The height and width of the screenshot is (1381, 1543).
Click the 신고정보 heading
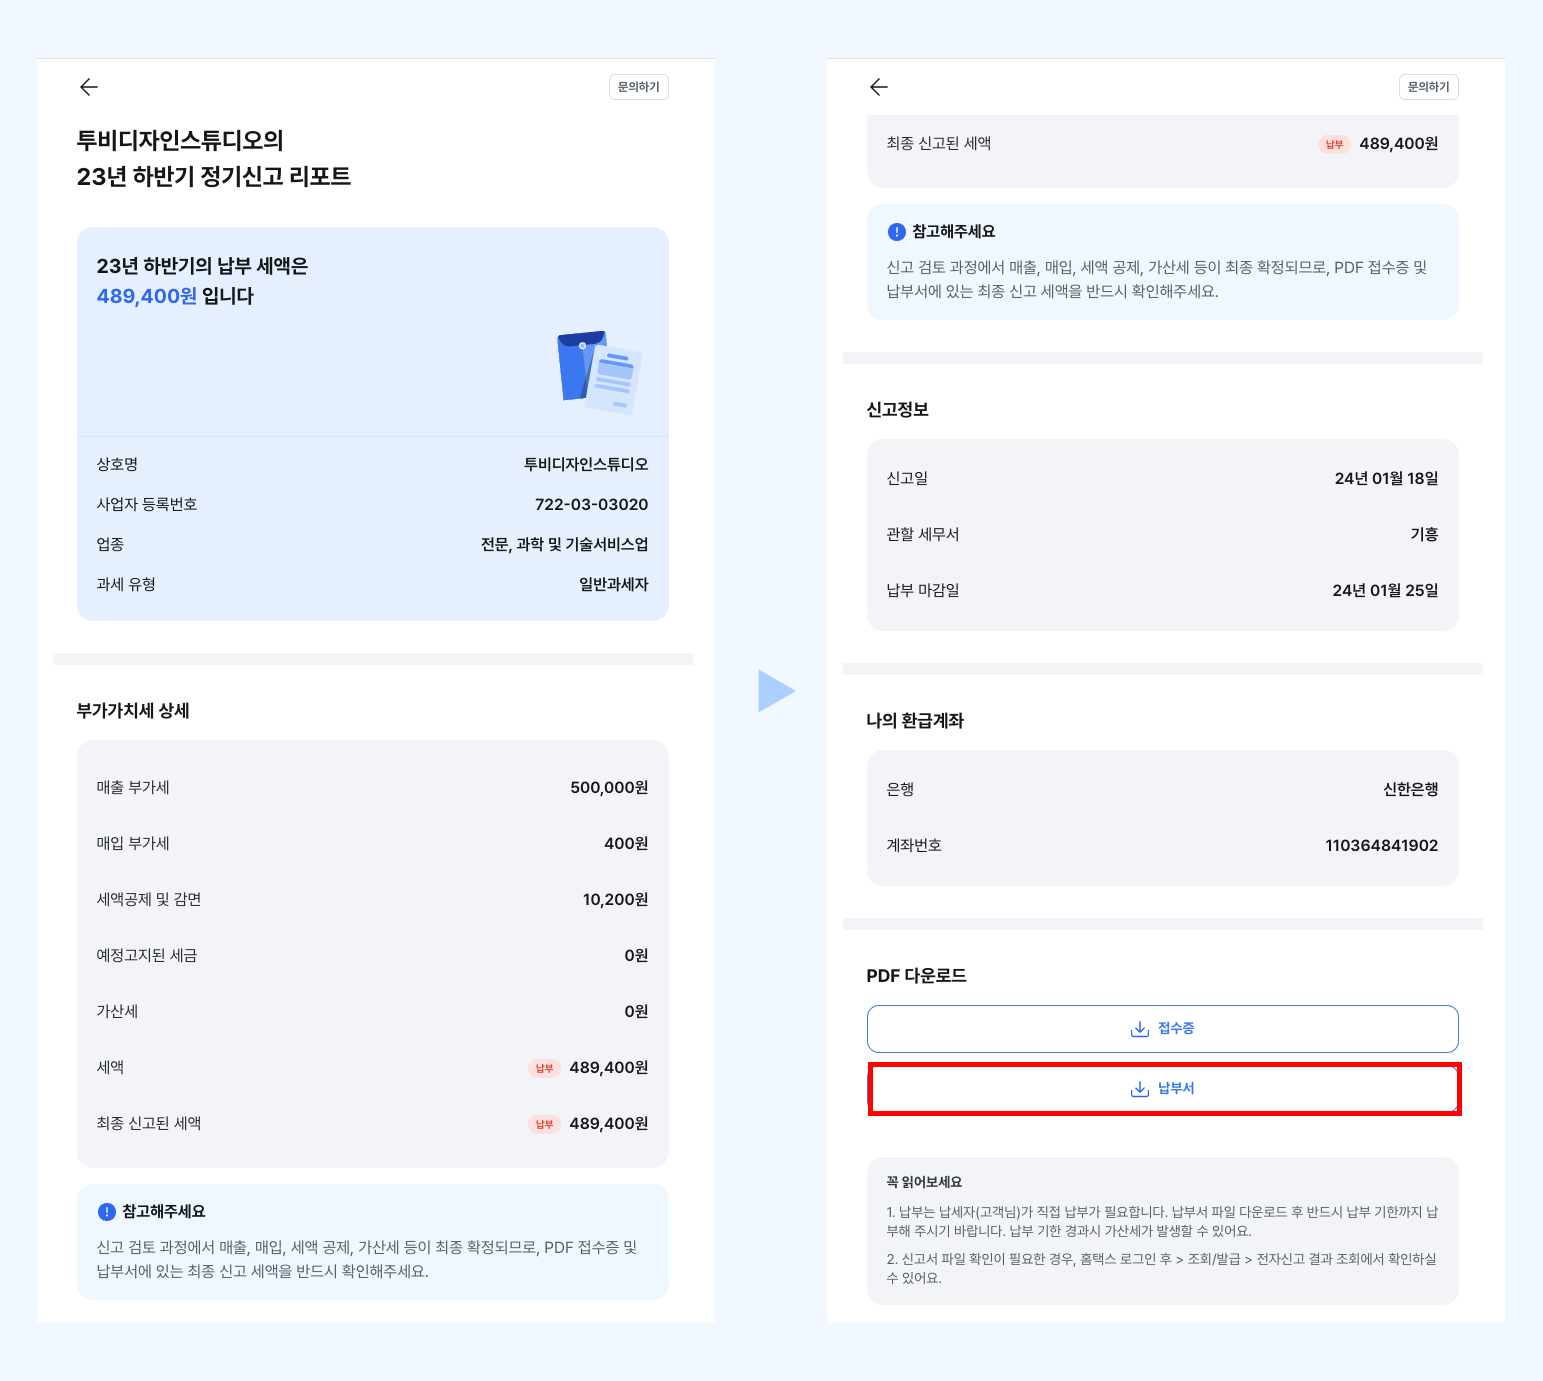898,410
